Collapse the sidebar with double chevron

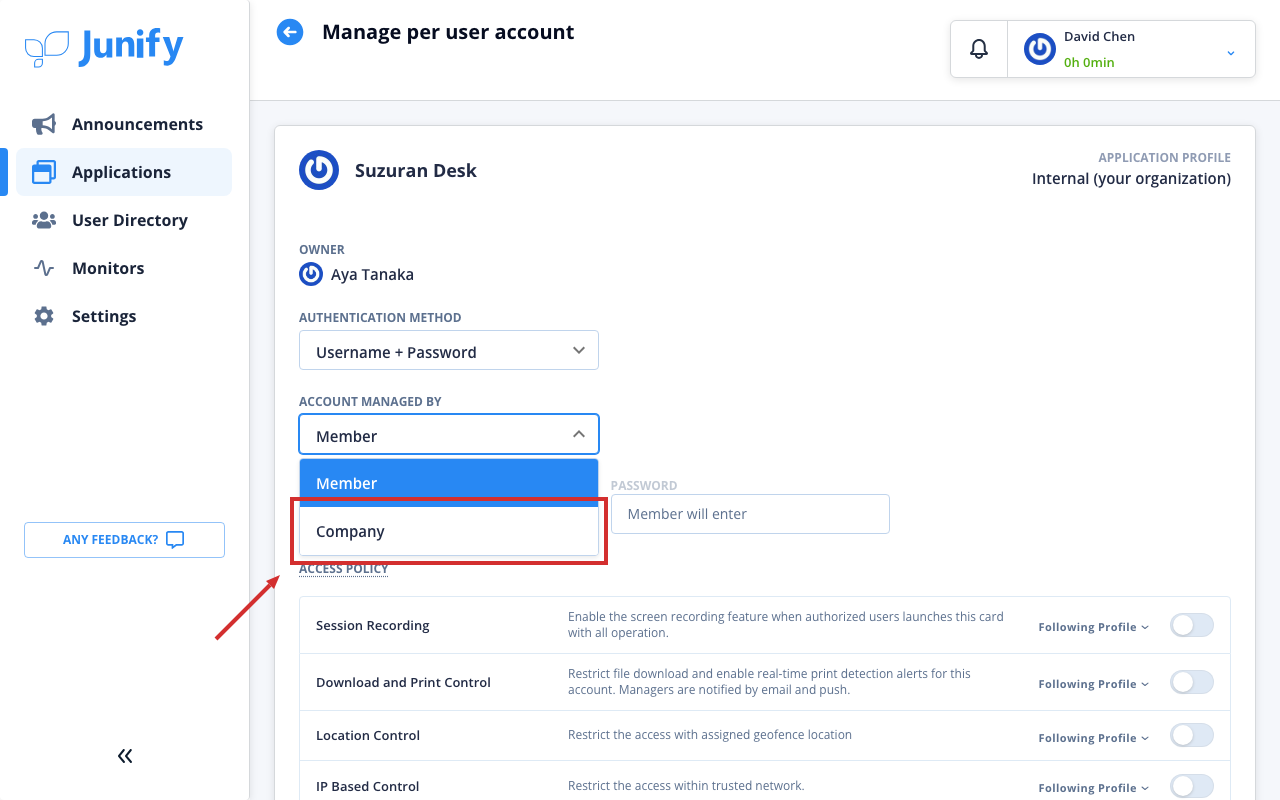tap(125, 756)
